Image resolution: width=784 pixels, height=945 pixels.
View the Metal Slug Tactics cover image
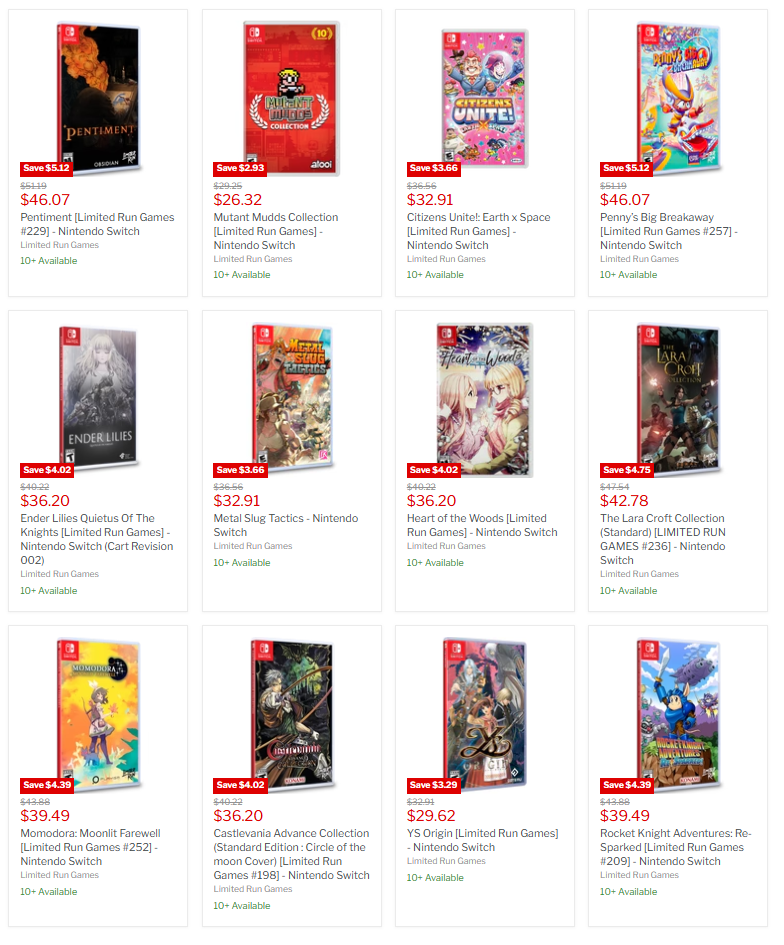[x=293, y=397]
